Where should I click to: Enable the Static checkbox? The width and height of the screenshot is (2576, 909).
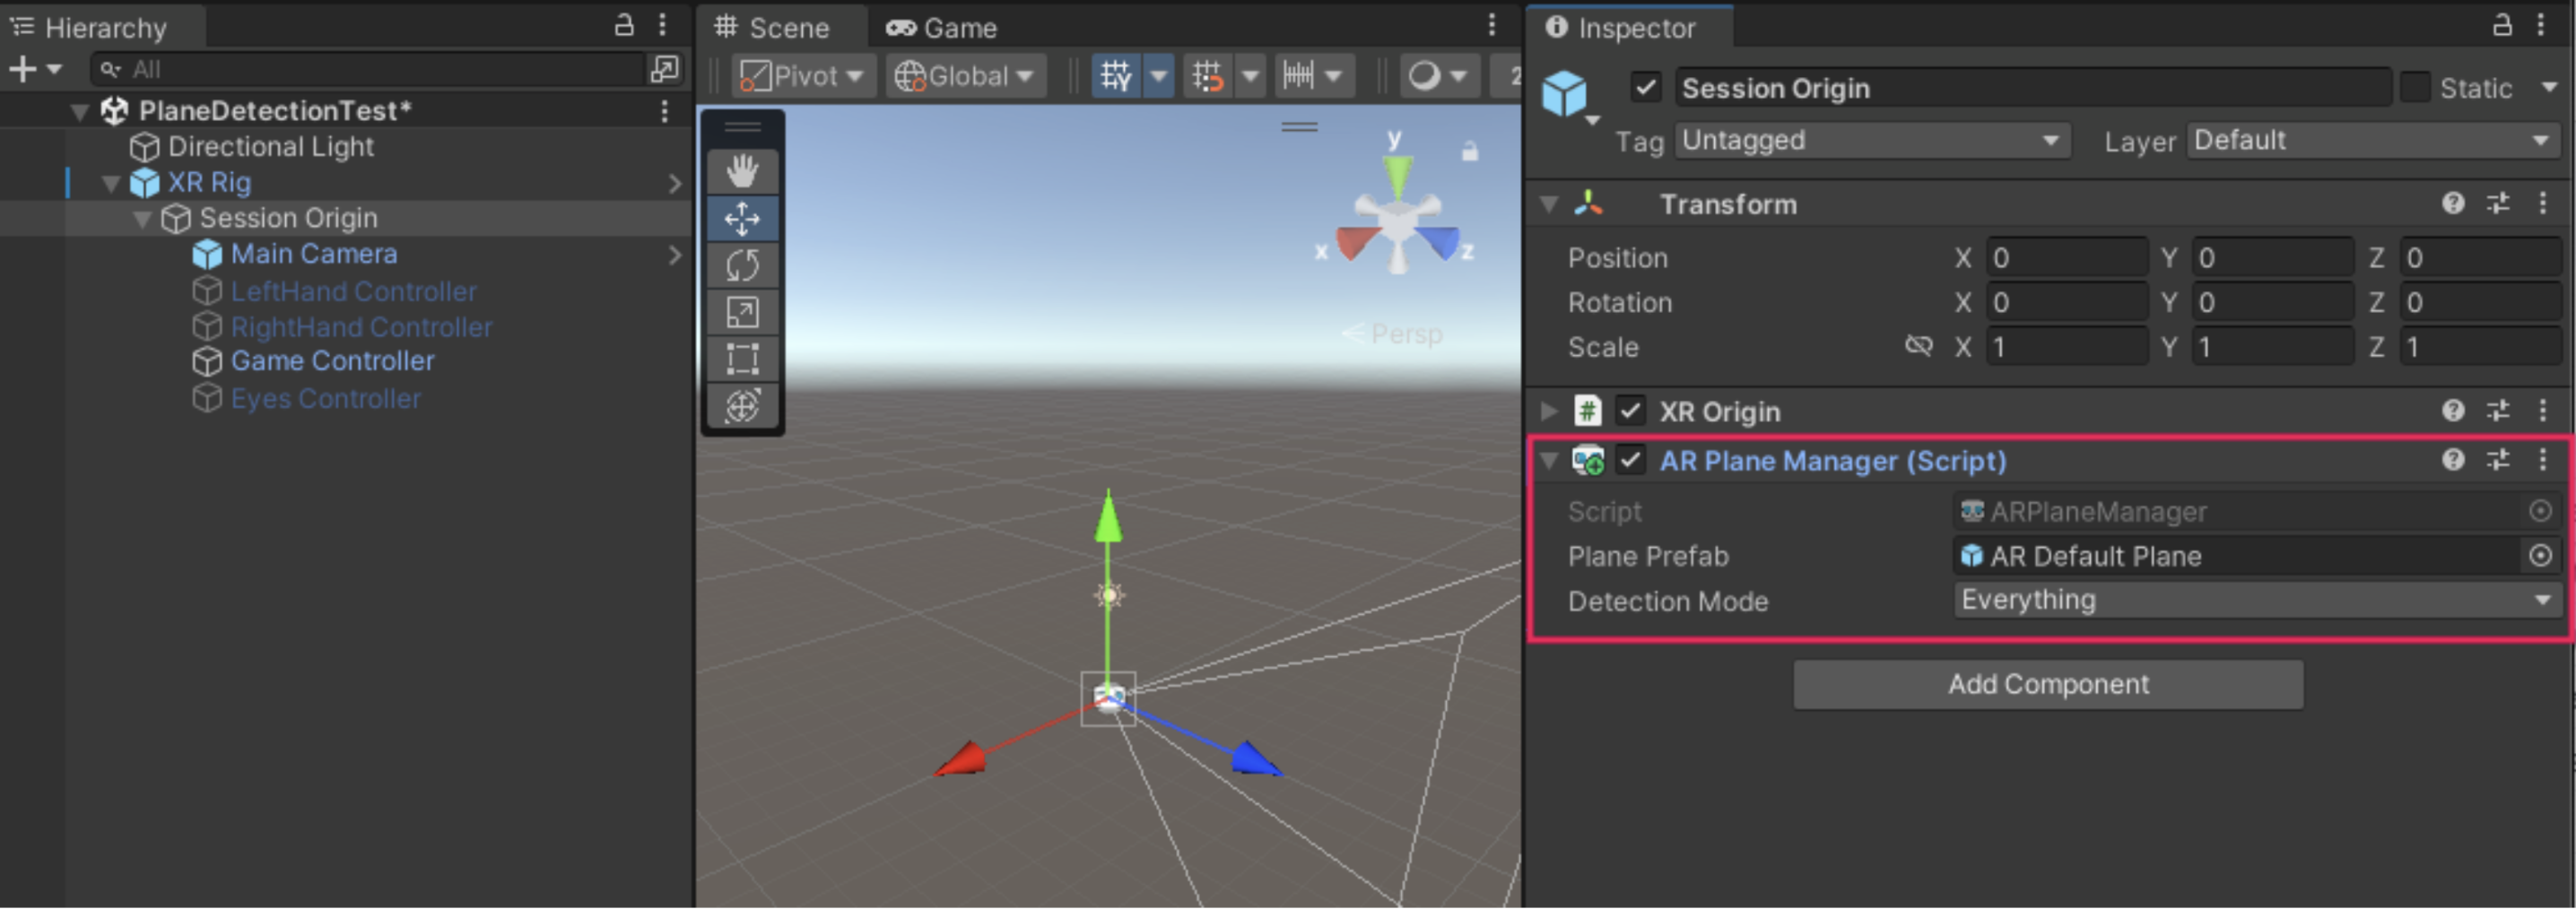coord(2415,88)
